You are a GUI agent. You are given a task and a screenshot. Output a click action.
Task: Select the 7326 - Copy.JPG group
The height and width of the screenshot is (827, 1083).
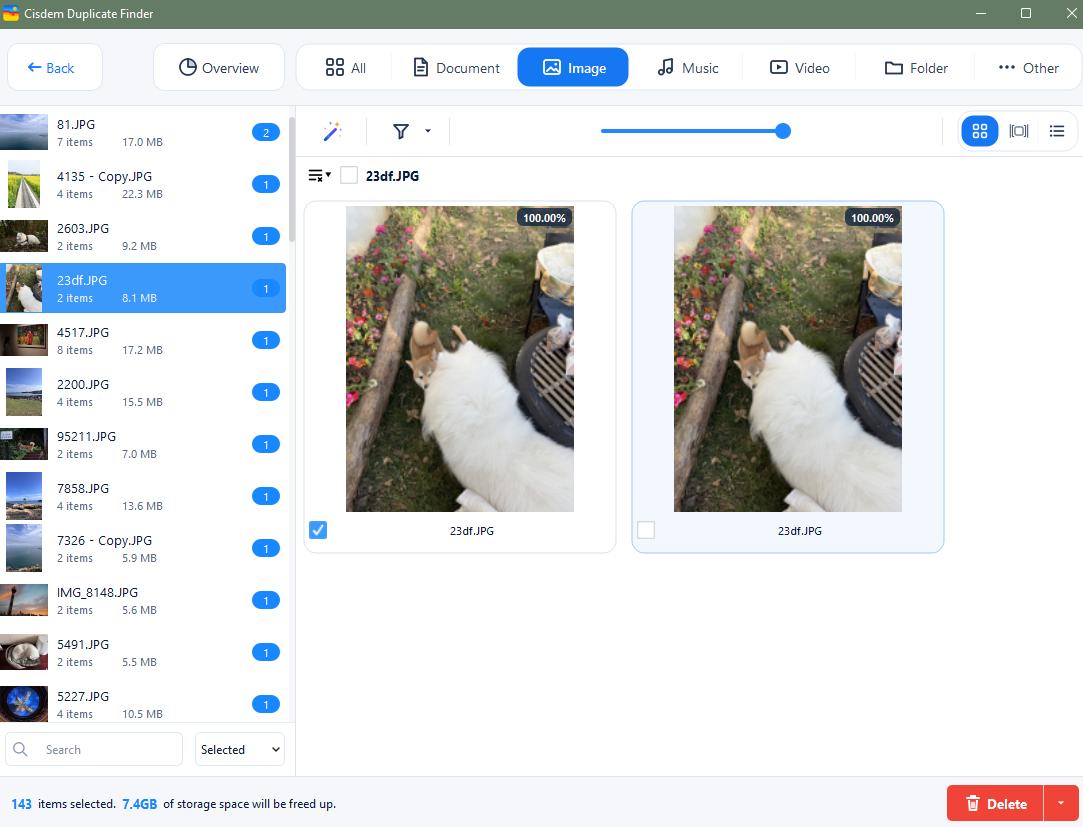pos(143,549)
